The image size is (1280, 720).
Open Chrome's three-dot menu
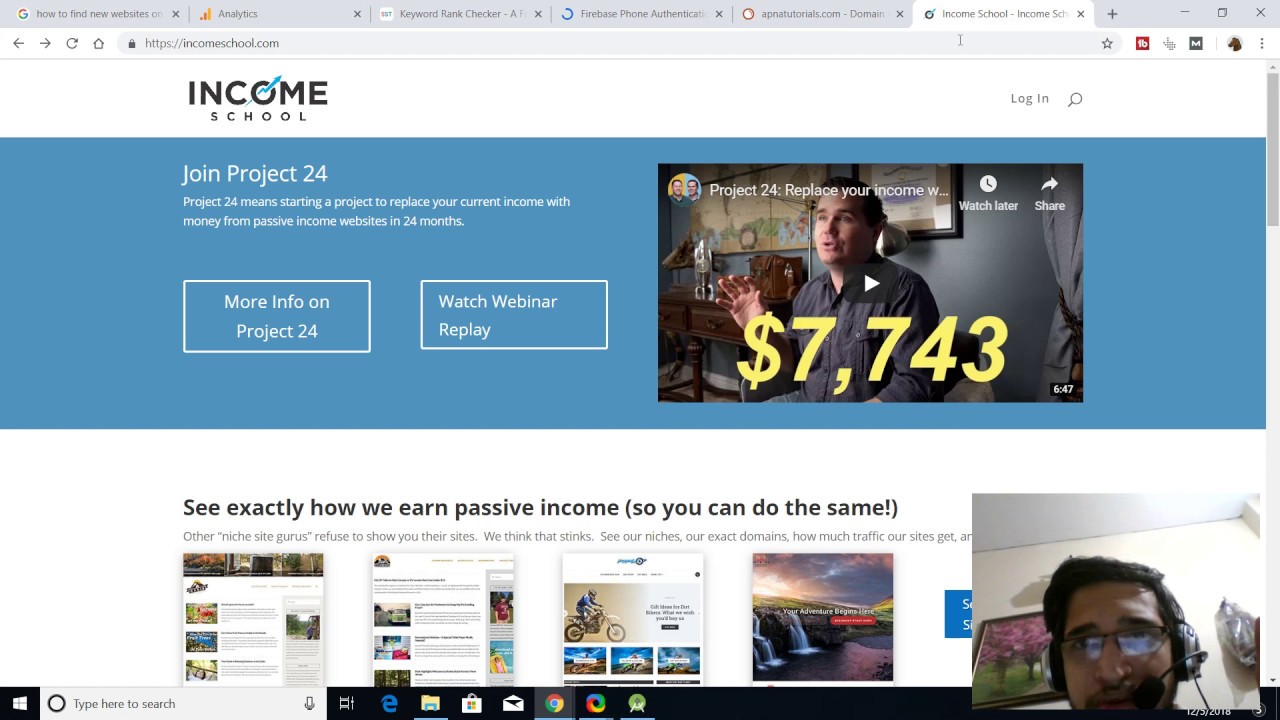click(x=1262, y=43)
